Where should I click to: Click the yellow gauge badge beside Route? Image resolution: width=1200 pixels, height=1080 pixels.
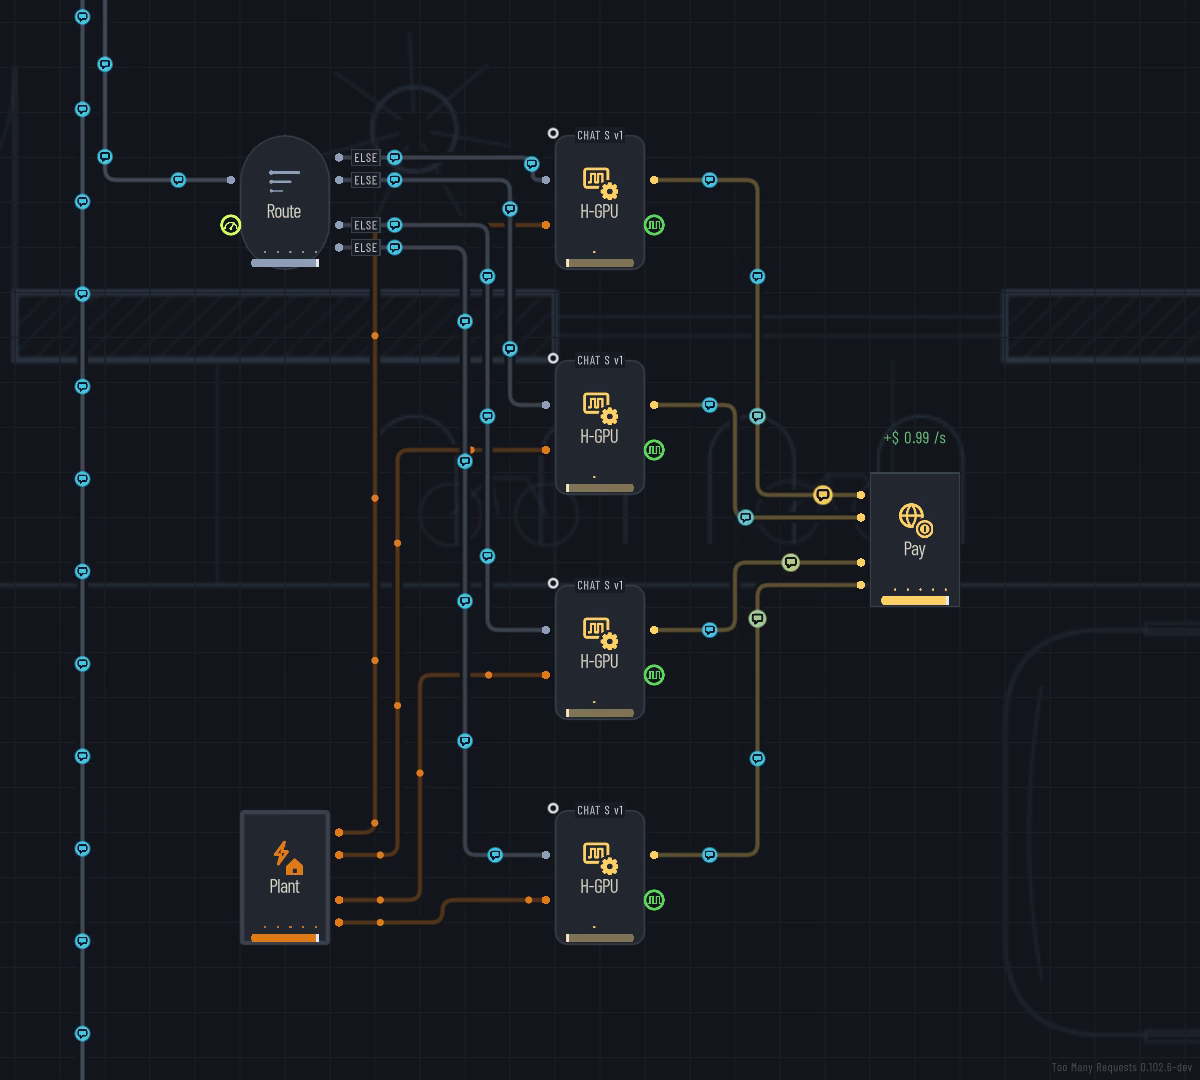[230, 225]
